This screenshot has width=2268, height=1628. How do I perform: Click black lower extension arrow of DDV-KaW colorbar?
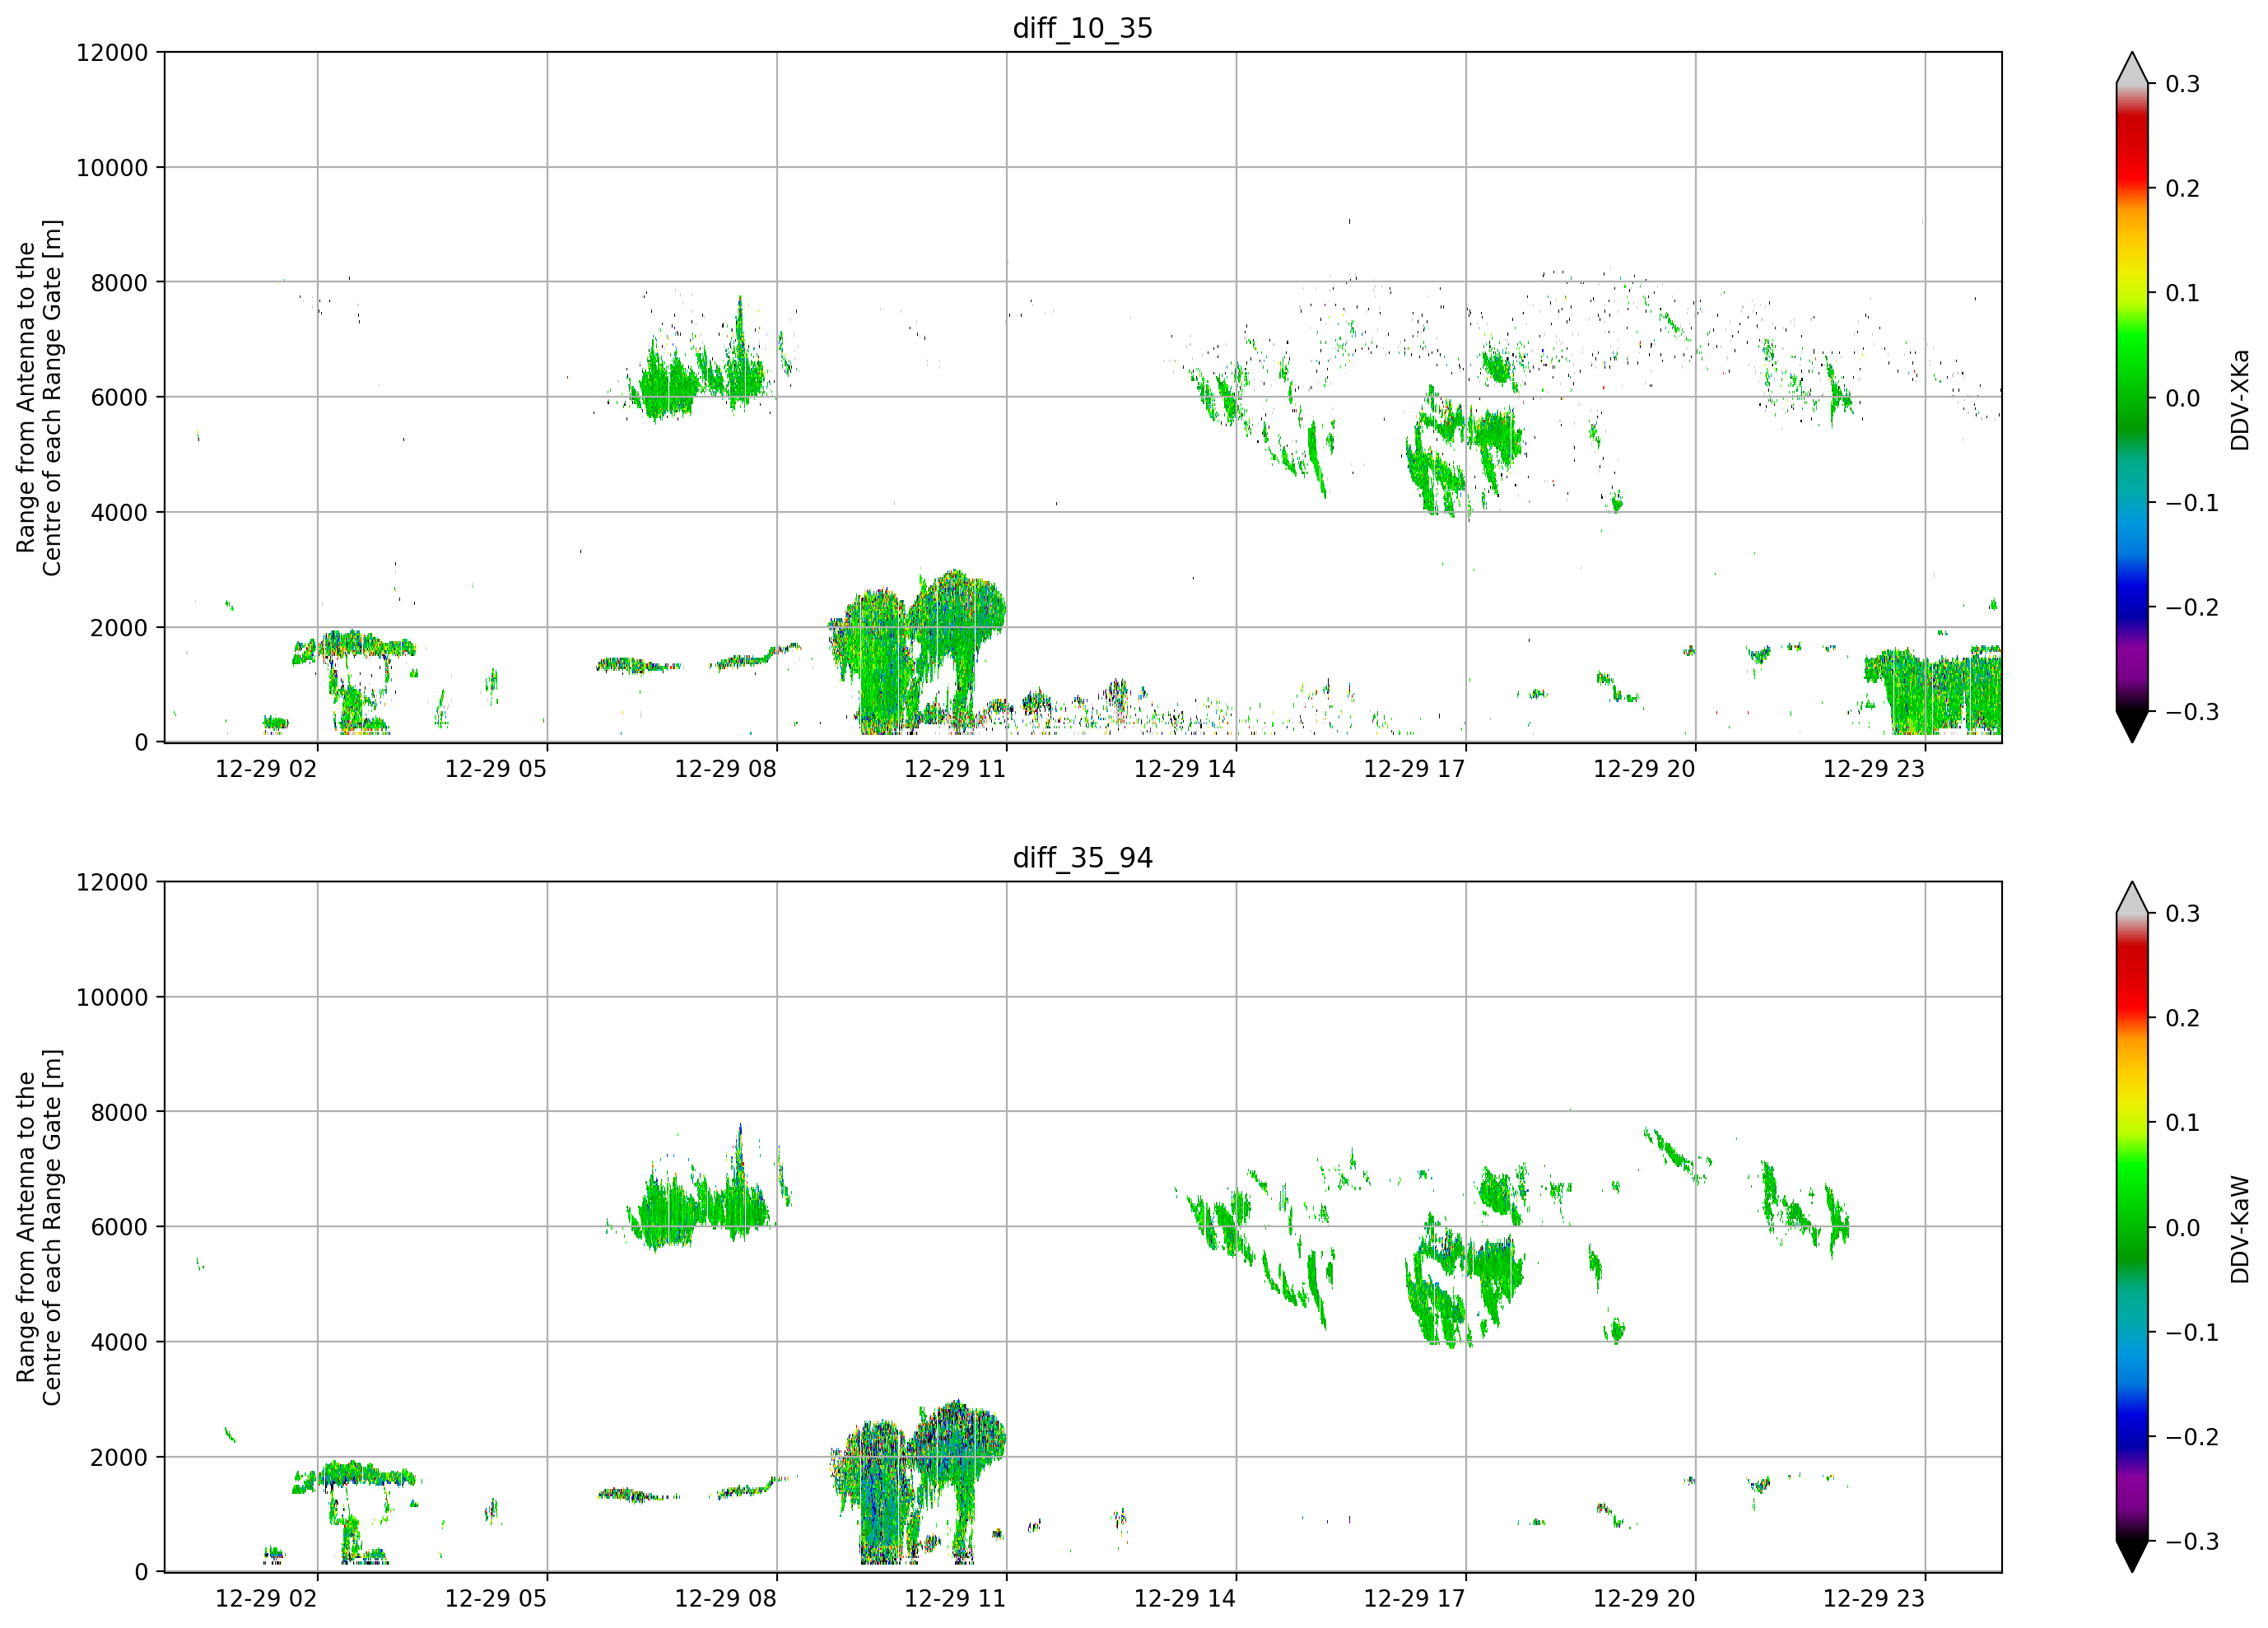tap(2132, 1556)
